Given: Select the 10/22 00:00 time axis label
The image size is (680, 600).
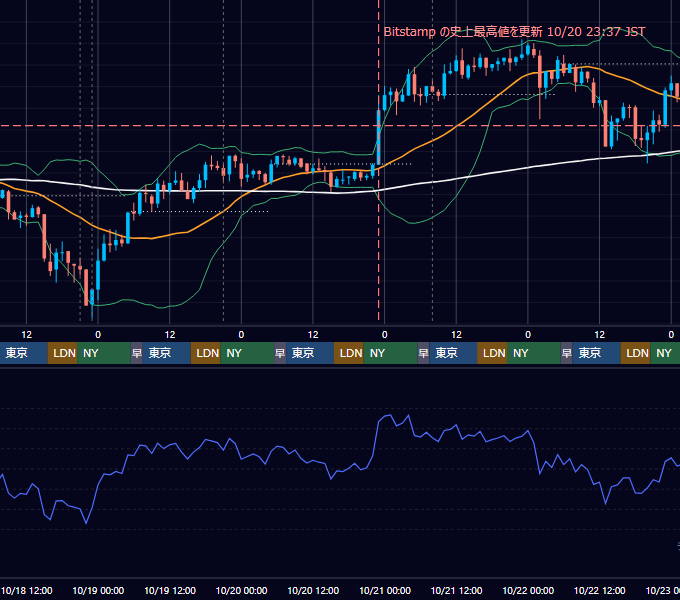Looking at the screenshot, I should [x=528, y=590].
